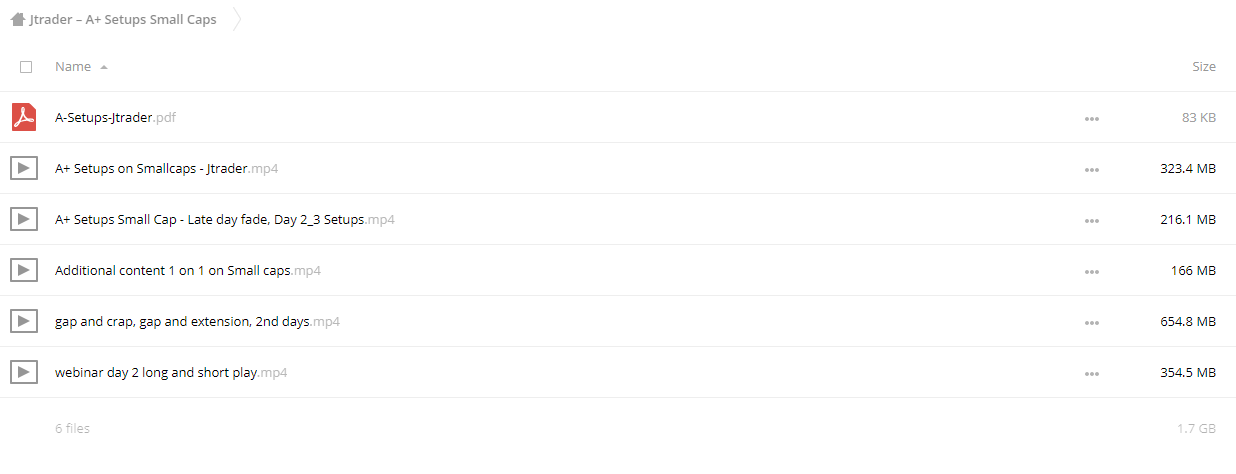Open more options for Late day fade file
This screenshot has width=1236, height=474.
point(1091,221)
